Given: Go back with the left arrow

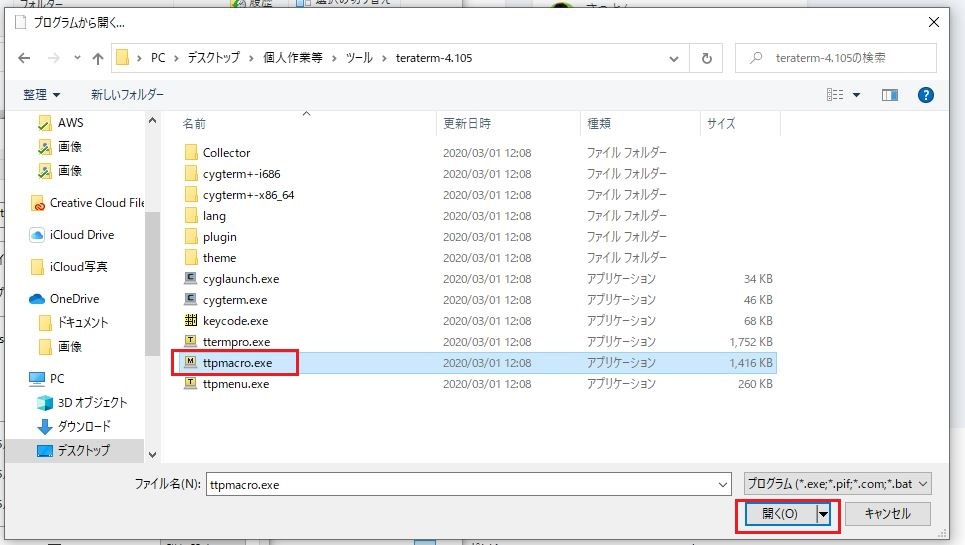Looking at the screenshot, I should [24, 58].
